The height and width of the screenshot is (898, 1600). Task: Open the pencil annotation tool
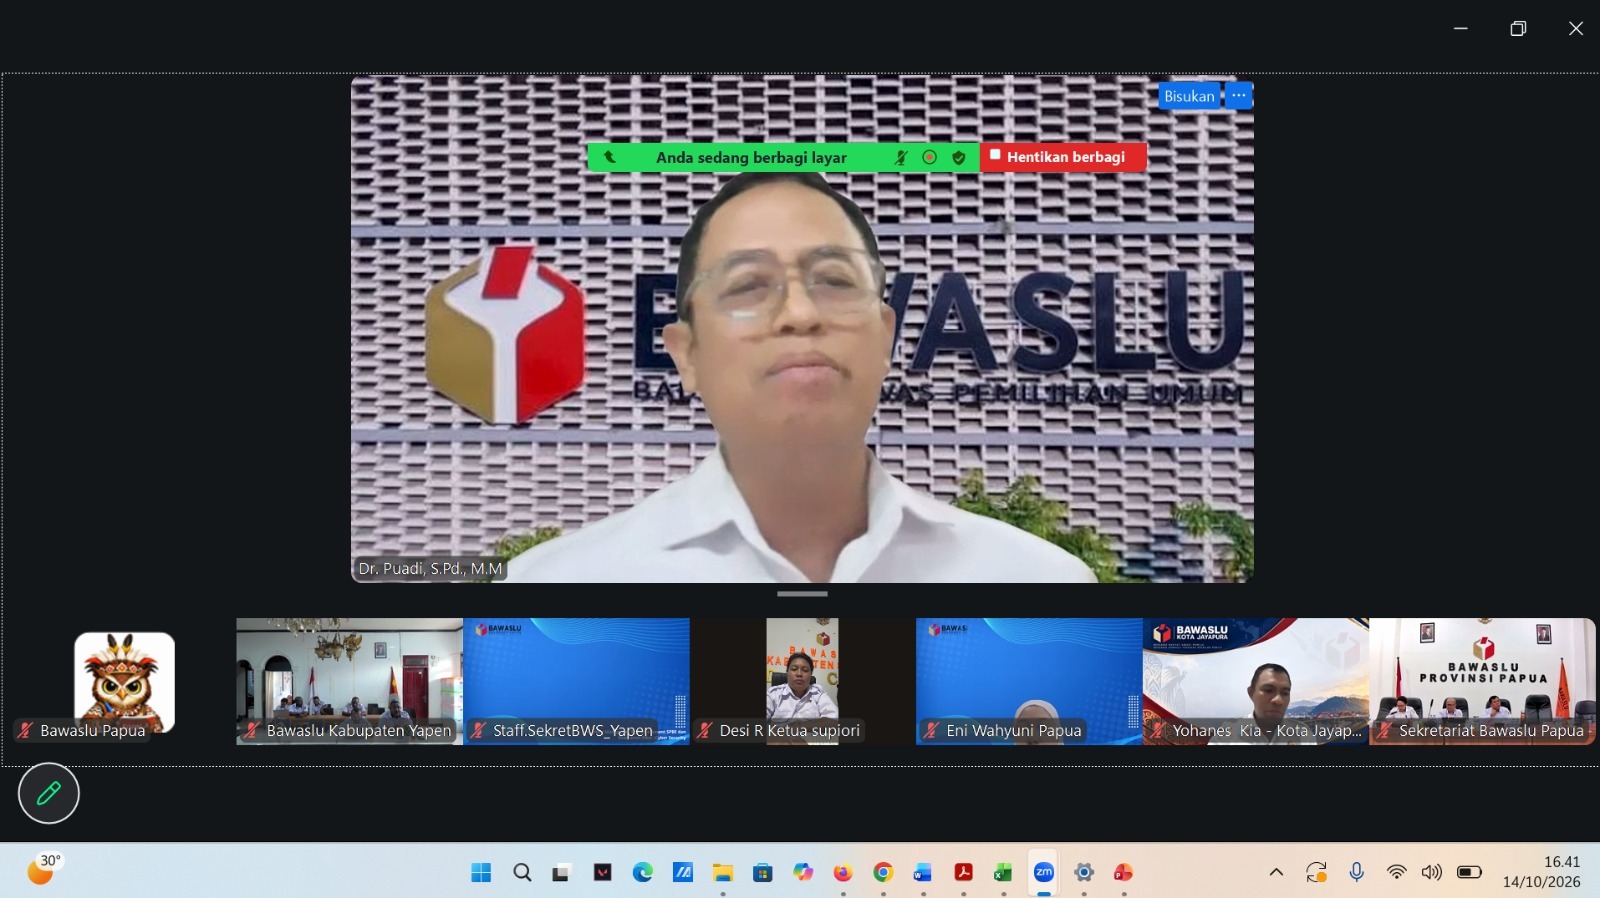pos(48,793)
